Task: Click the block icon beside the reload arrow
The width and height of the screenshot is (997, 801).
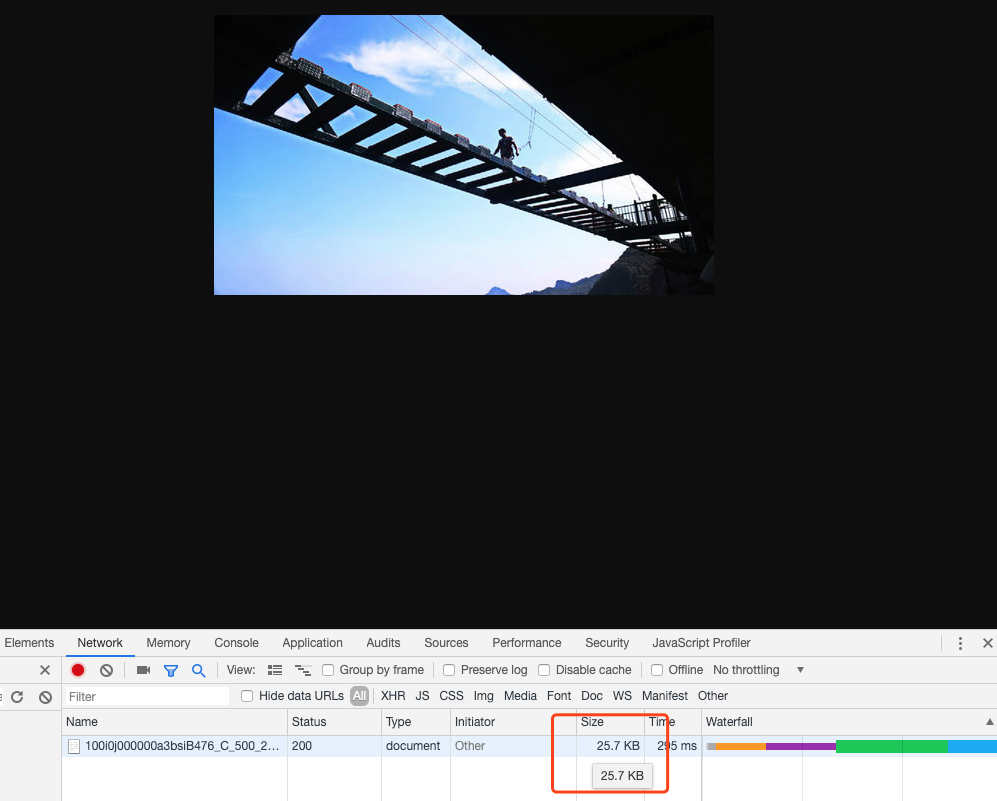Action: tap(45, 697)
